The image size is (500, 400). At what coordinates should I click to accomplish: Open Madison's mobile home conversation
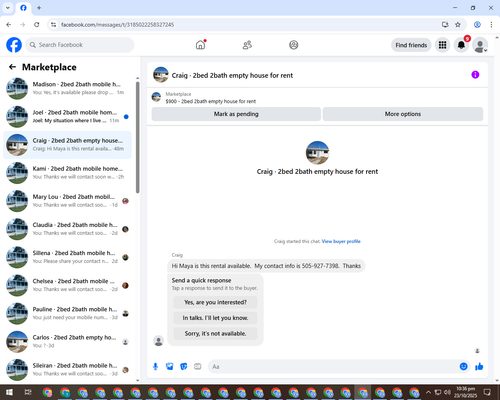pos(67,88)
